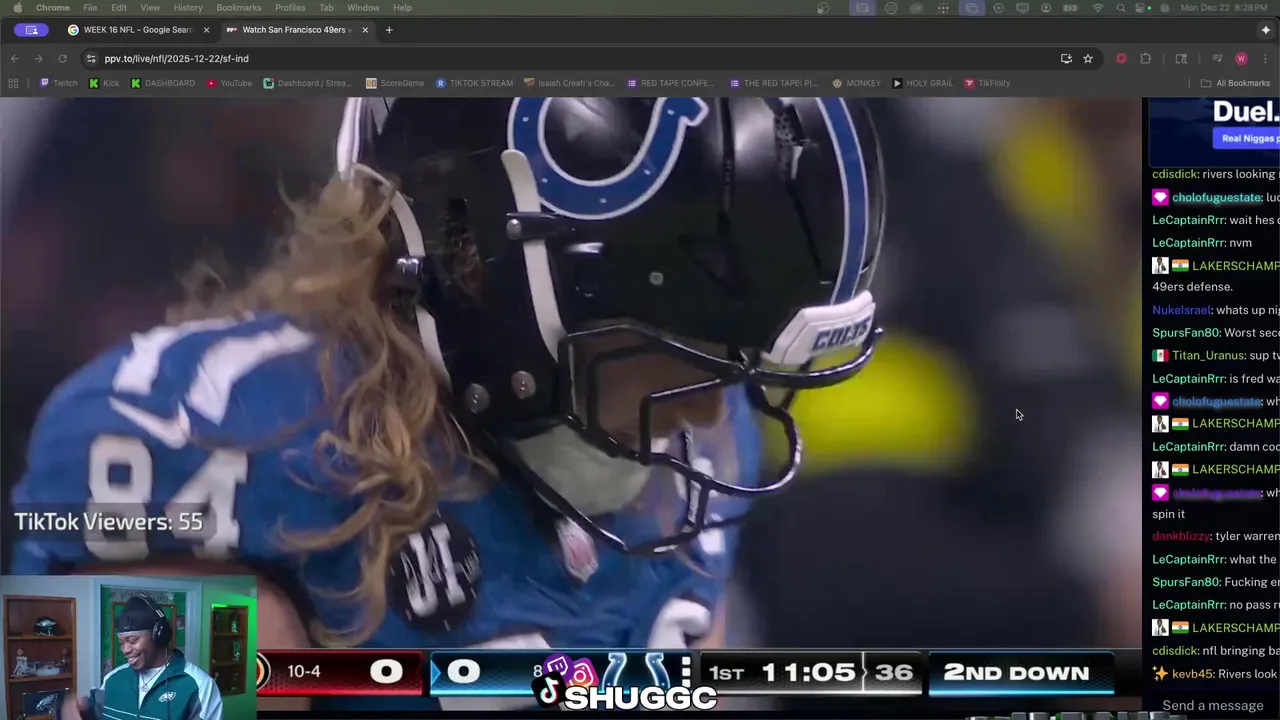Close the Watch San Francisco 49ers tab
Screen dimensions: 1280x720
pyautogui.click(x=365, y=30)
